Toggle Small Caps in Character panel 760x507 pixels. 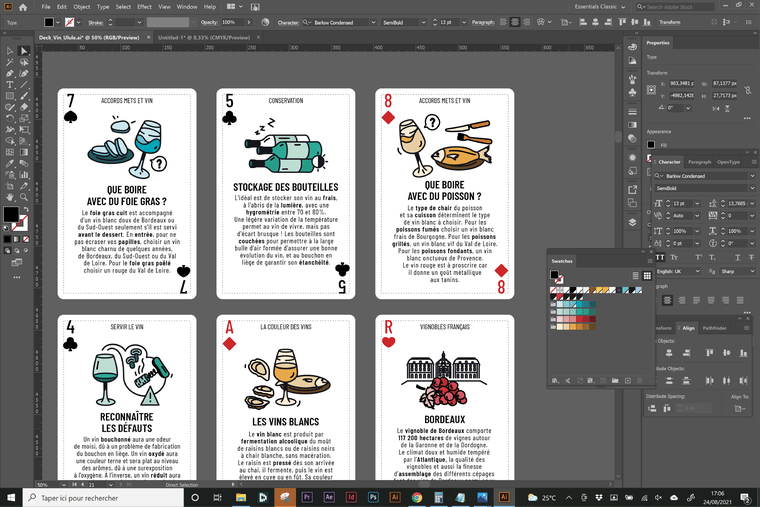pyautogui.click(x=674, y=257)
